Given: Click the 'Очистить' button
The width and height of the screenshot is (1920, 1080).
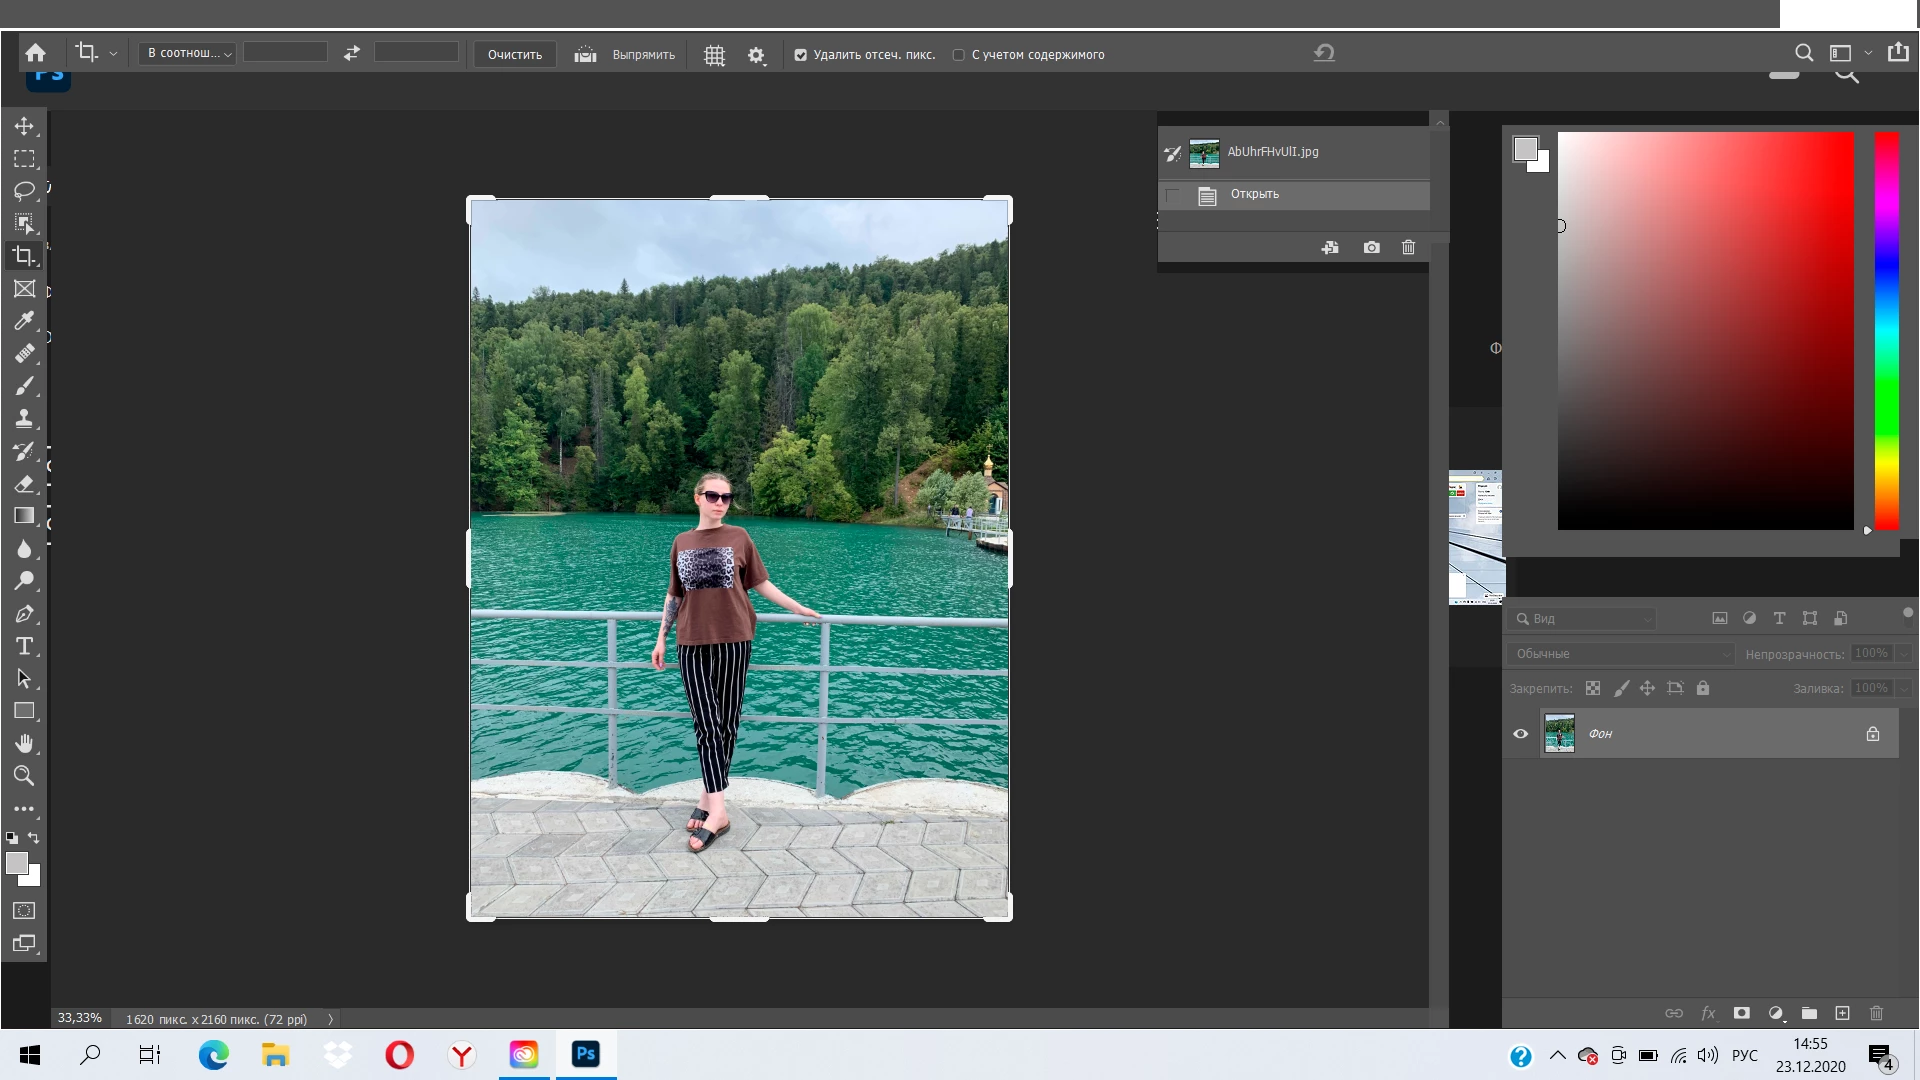Looking at the screenshot, I should (514, 55).
